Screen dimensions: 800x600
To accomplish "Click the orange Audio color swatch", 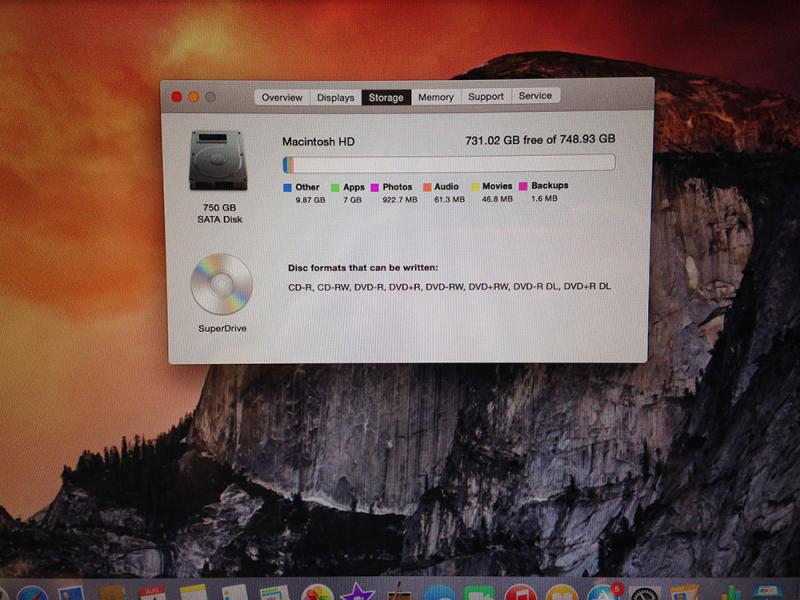I will click(427, 187).
